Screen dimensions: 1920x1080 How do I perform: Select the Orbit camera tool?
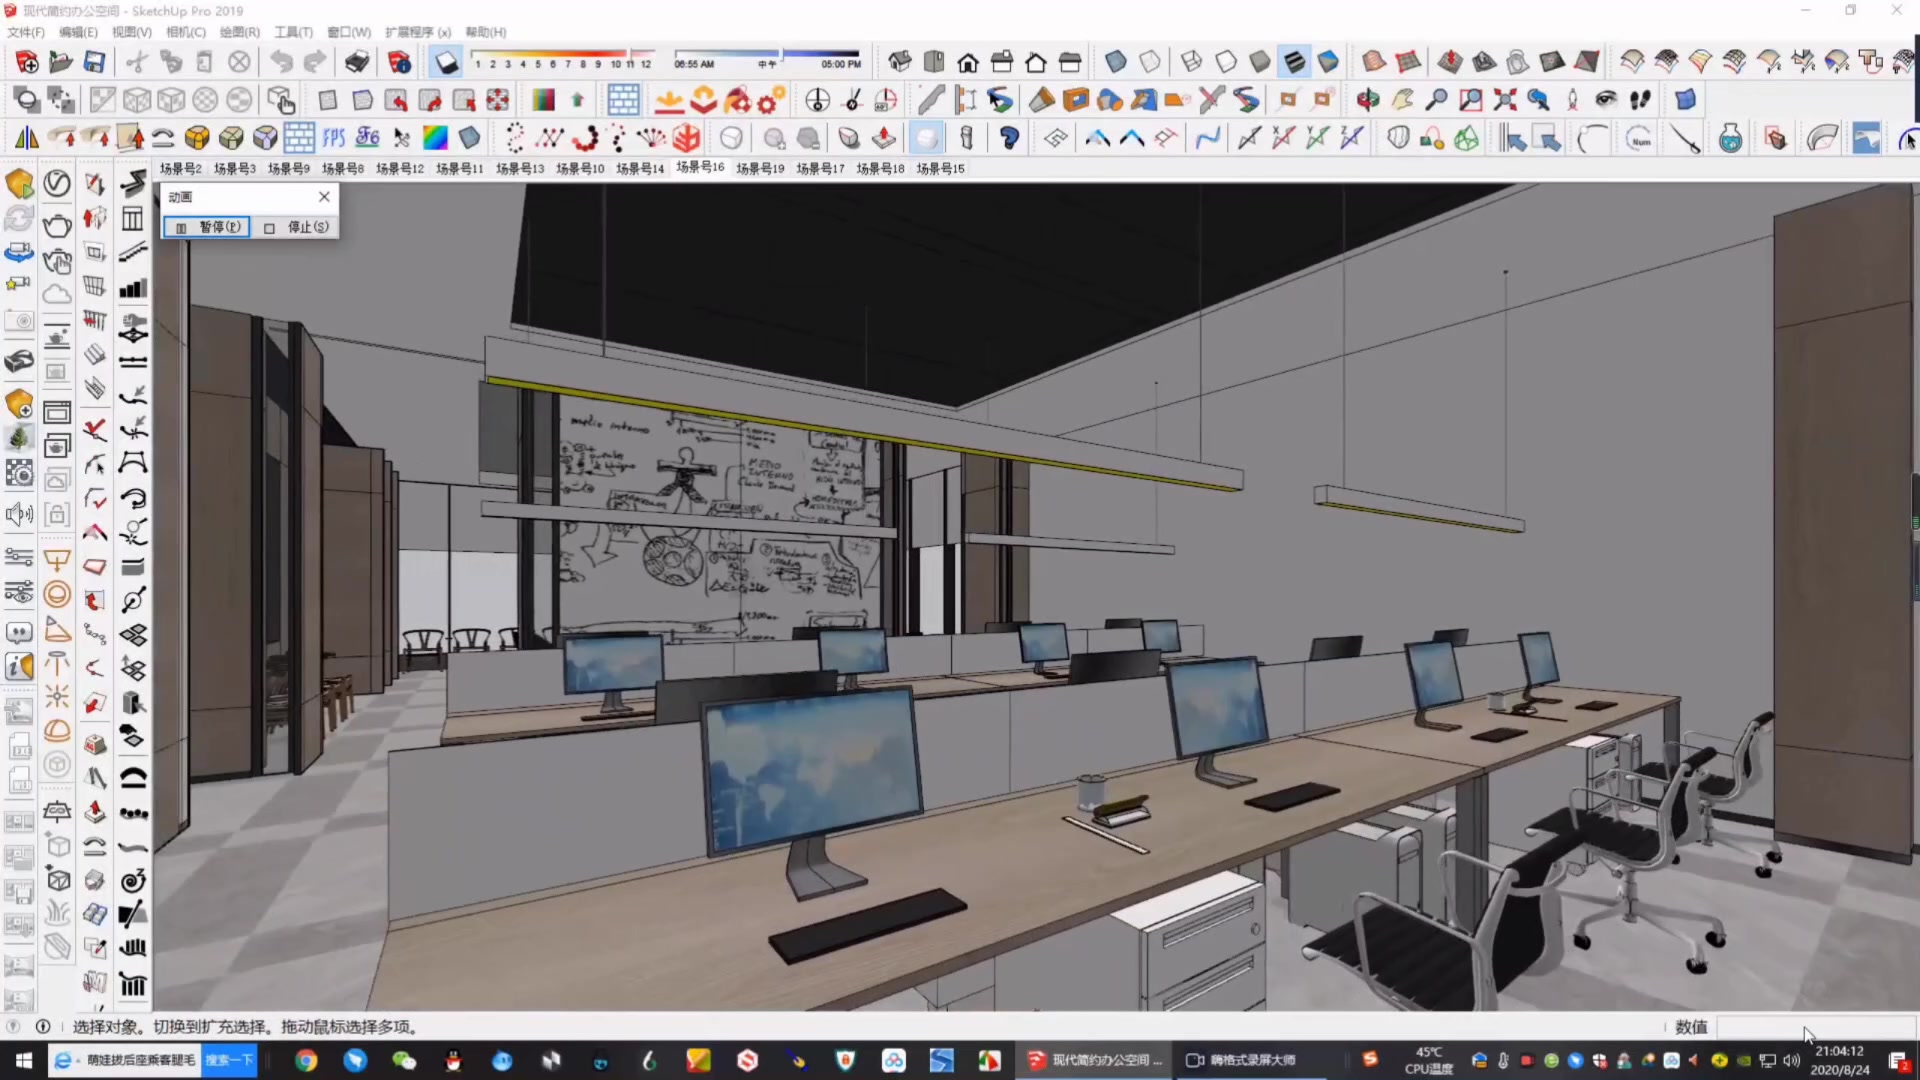(1368, 100)
